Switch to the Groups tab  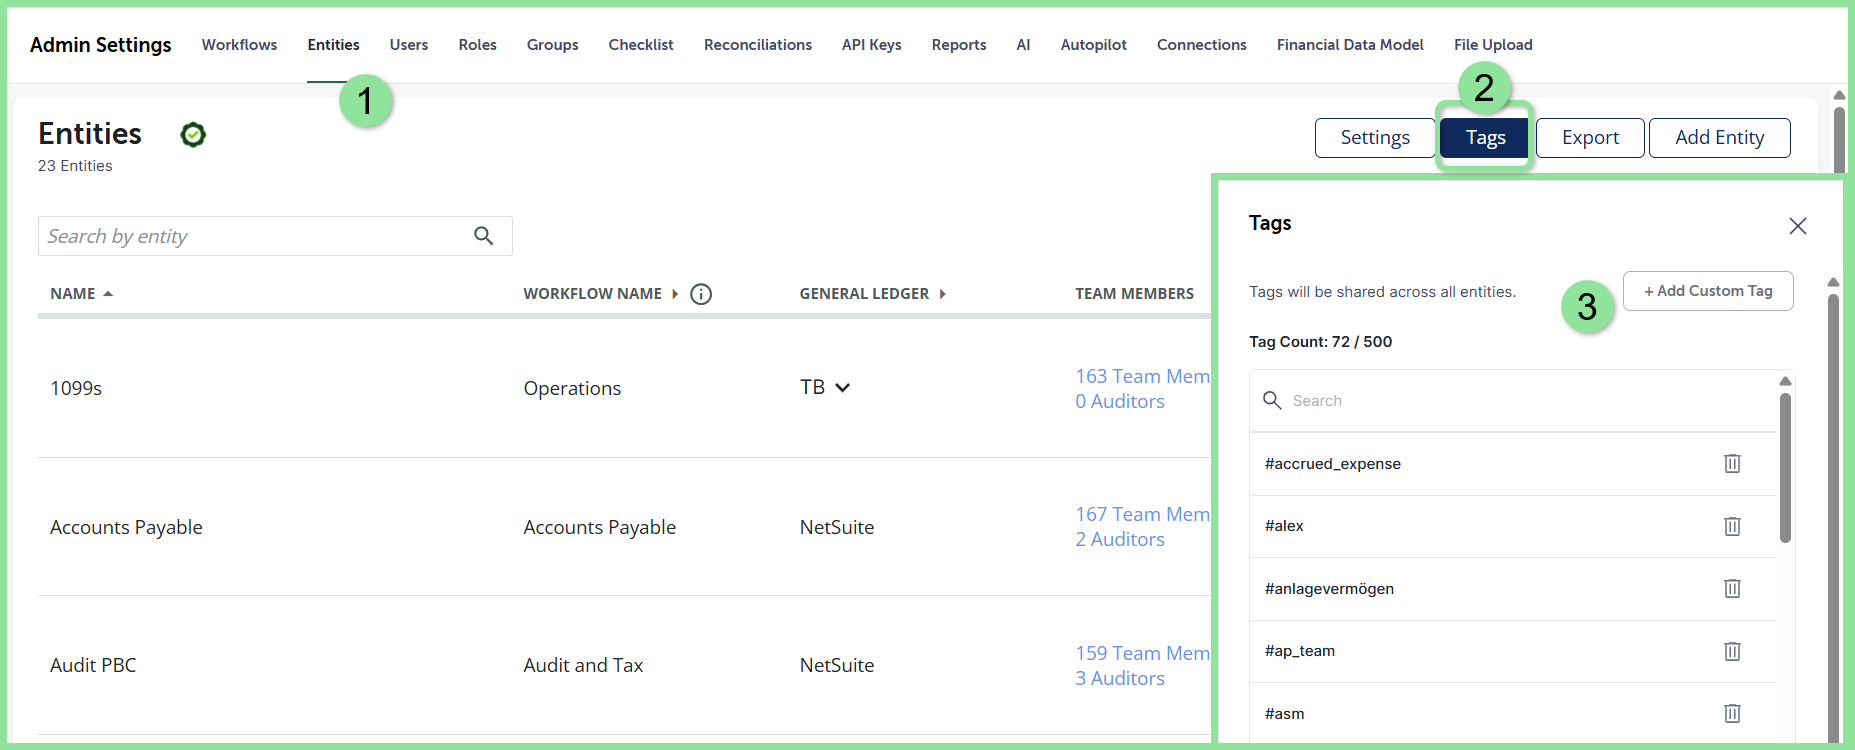(552, 45)
